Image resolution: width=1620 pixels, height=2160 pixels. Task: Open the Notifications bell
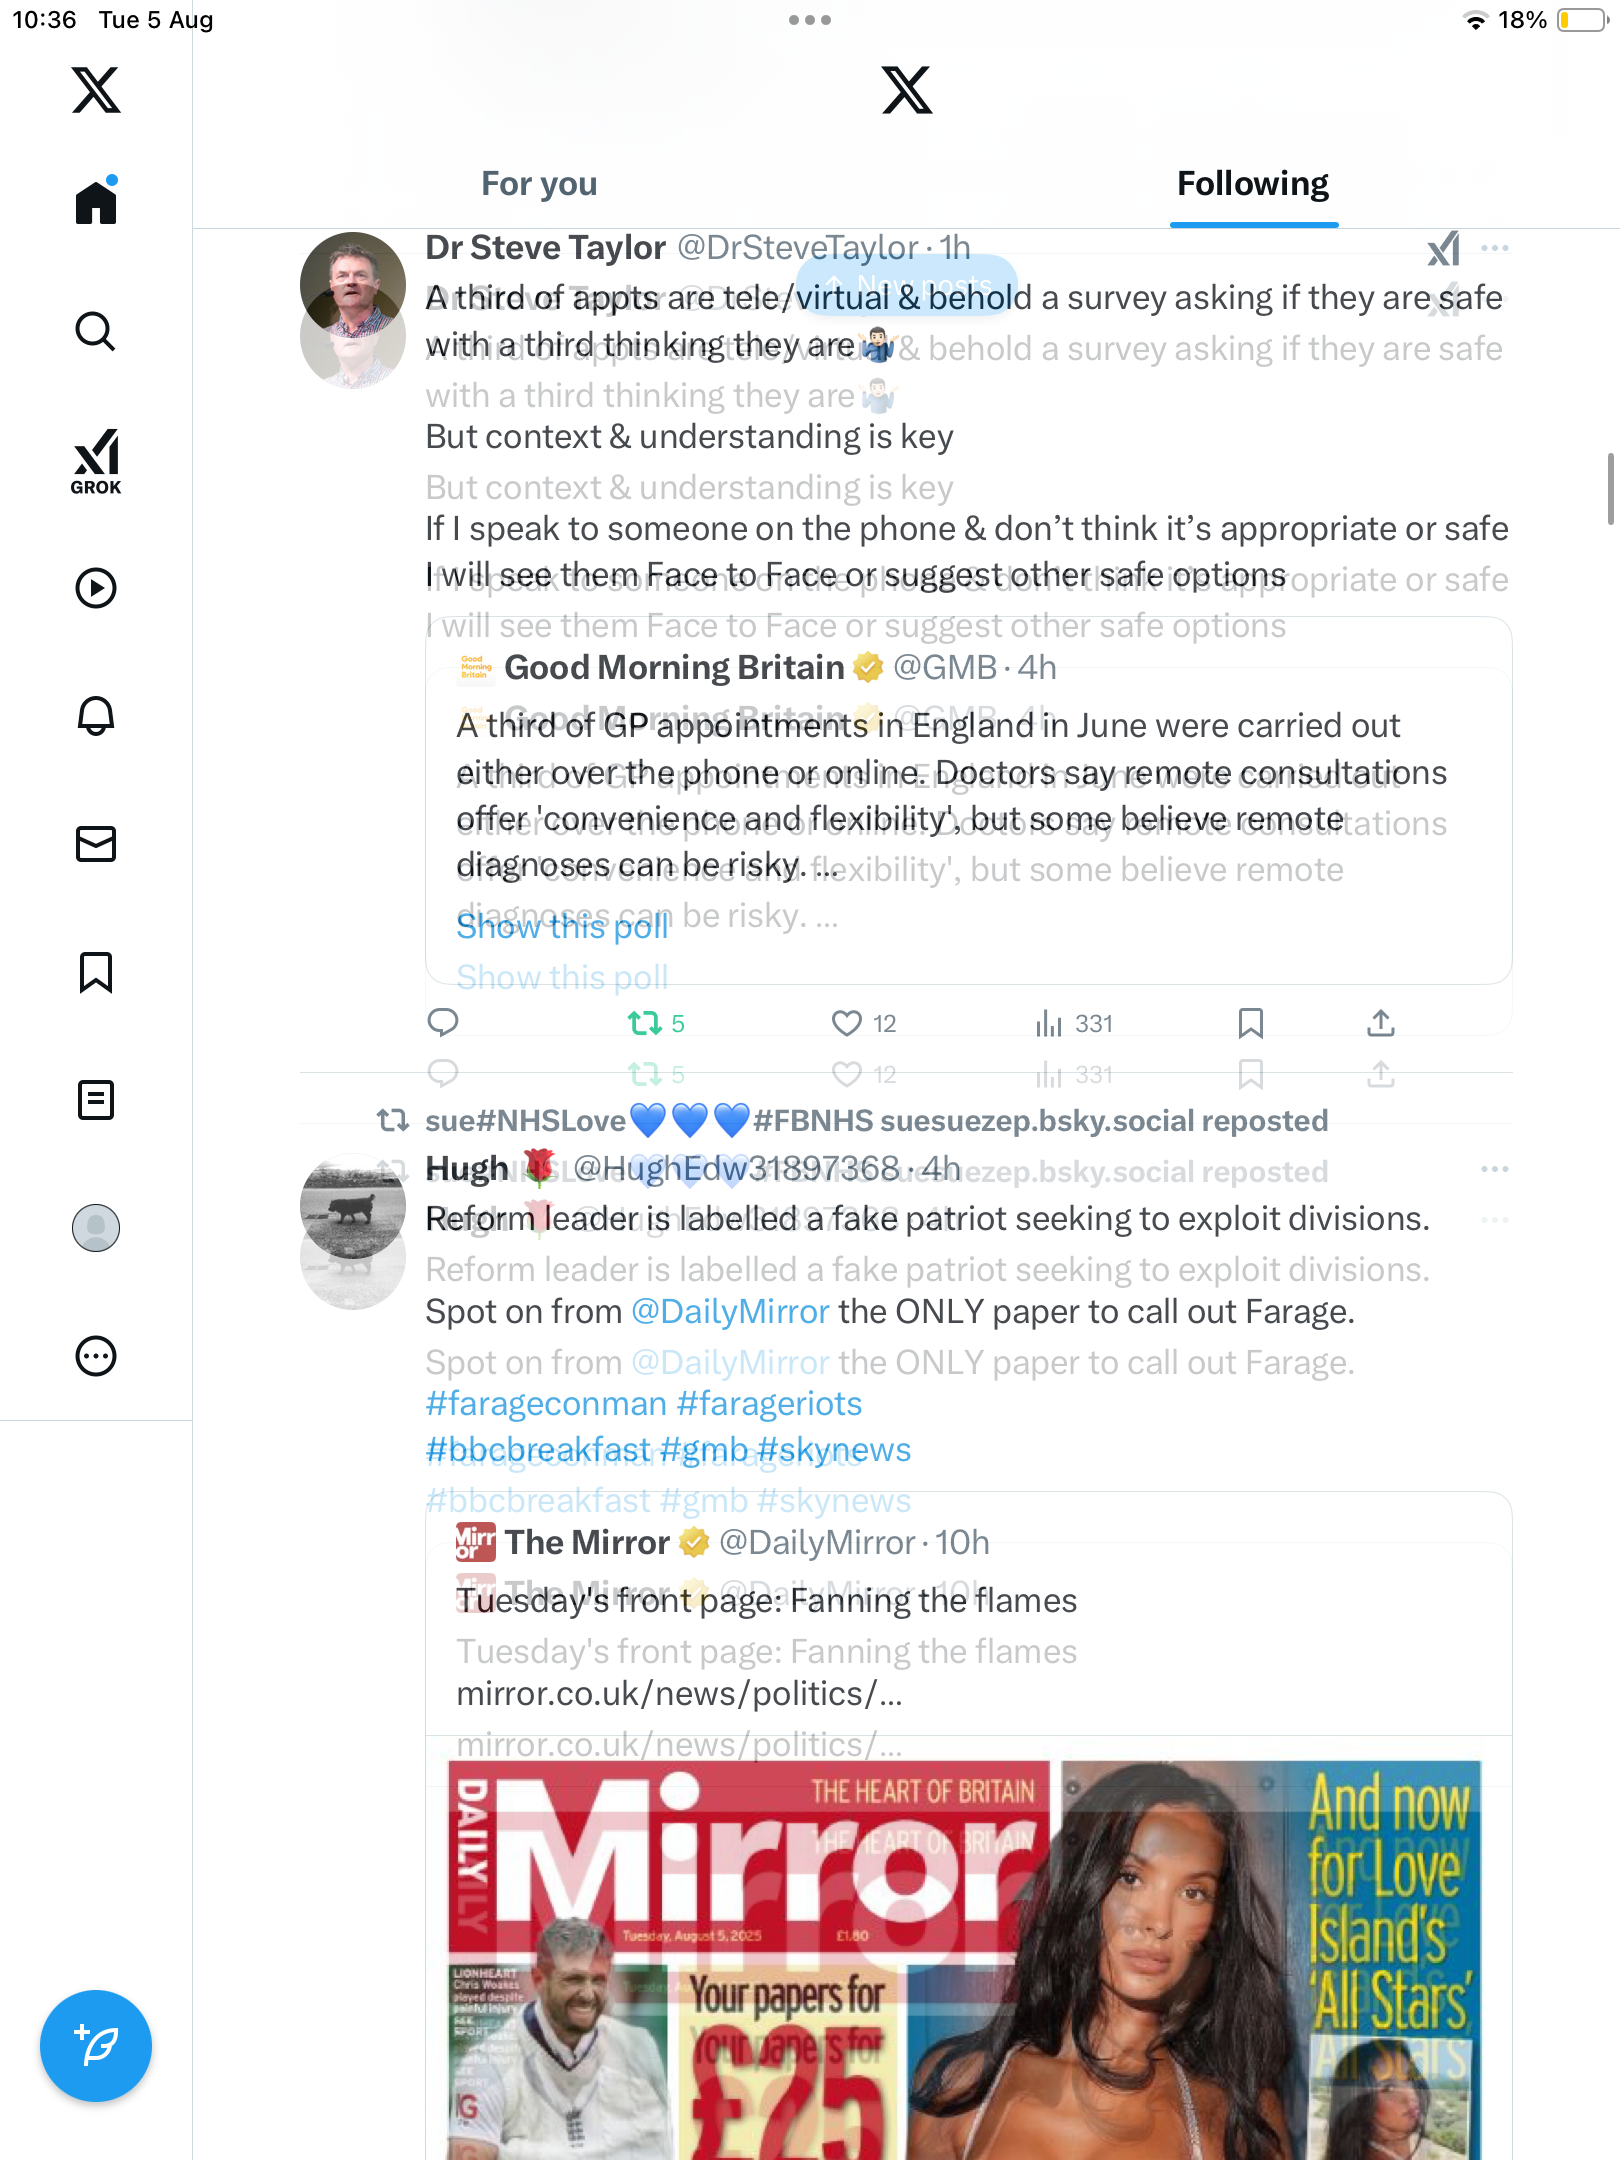click(x=96, y=716)
